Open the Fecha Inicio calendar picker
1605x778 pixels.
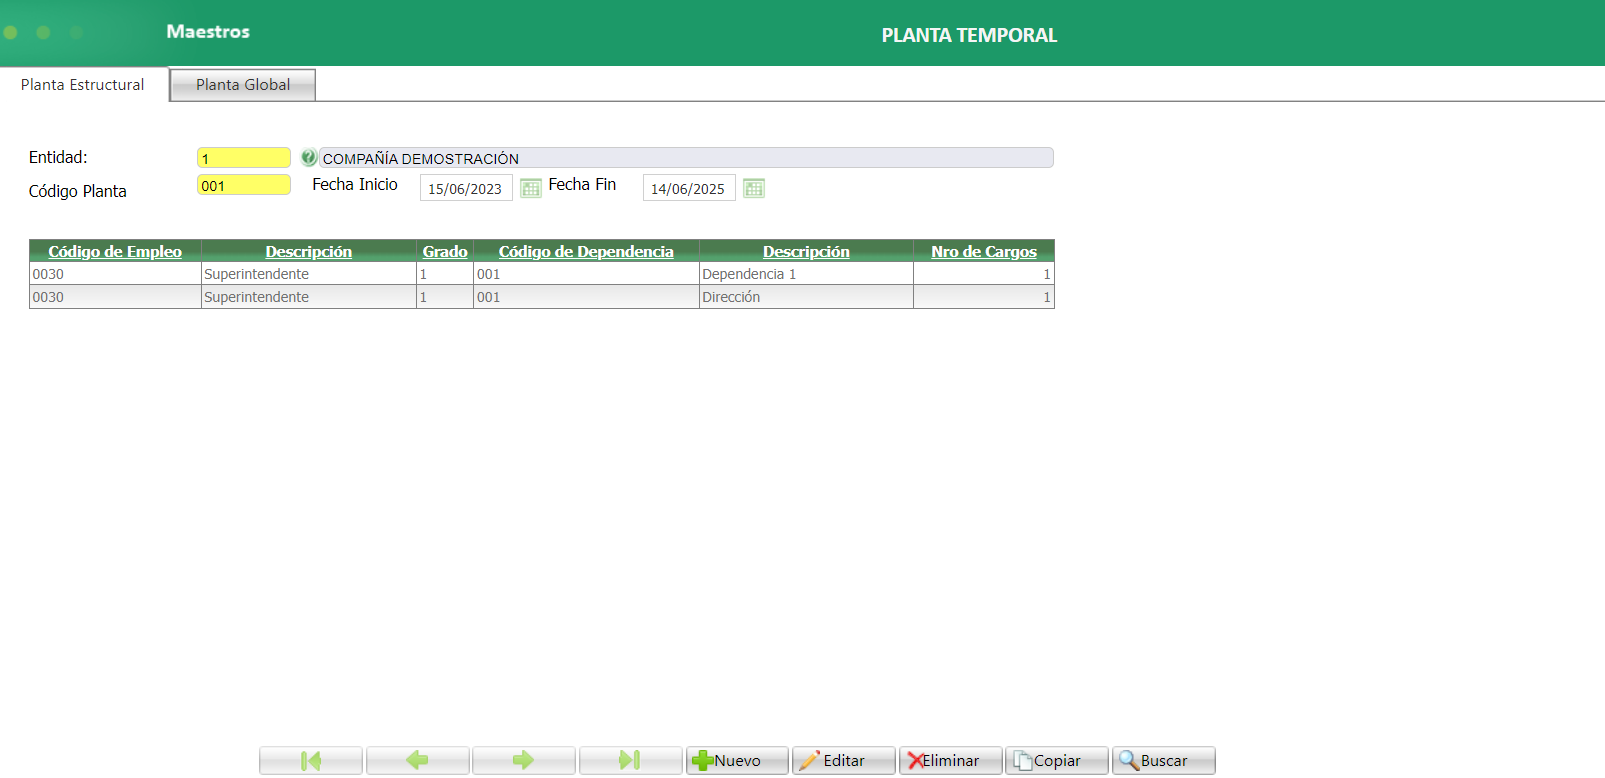pyautogui.click(x=531, y=188)
